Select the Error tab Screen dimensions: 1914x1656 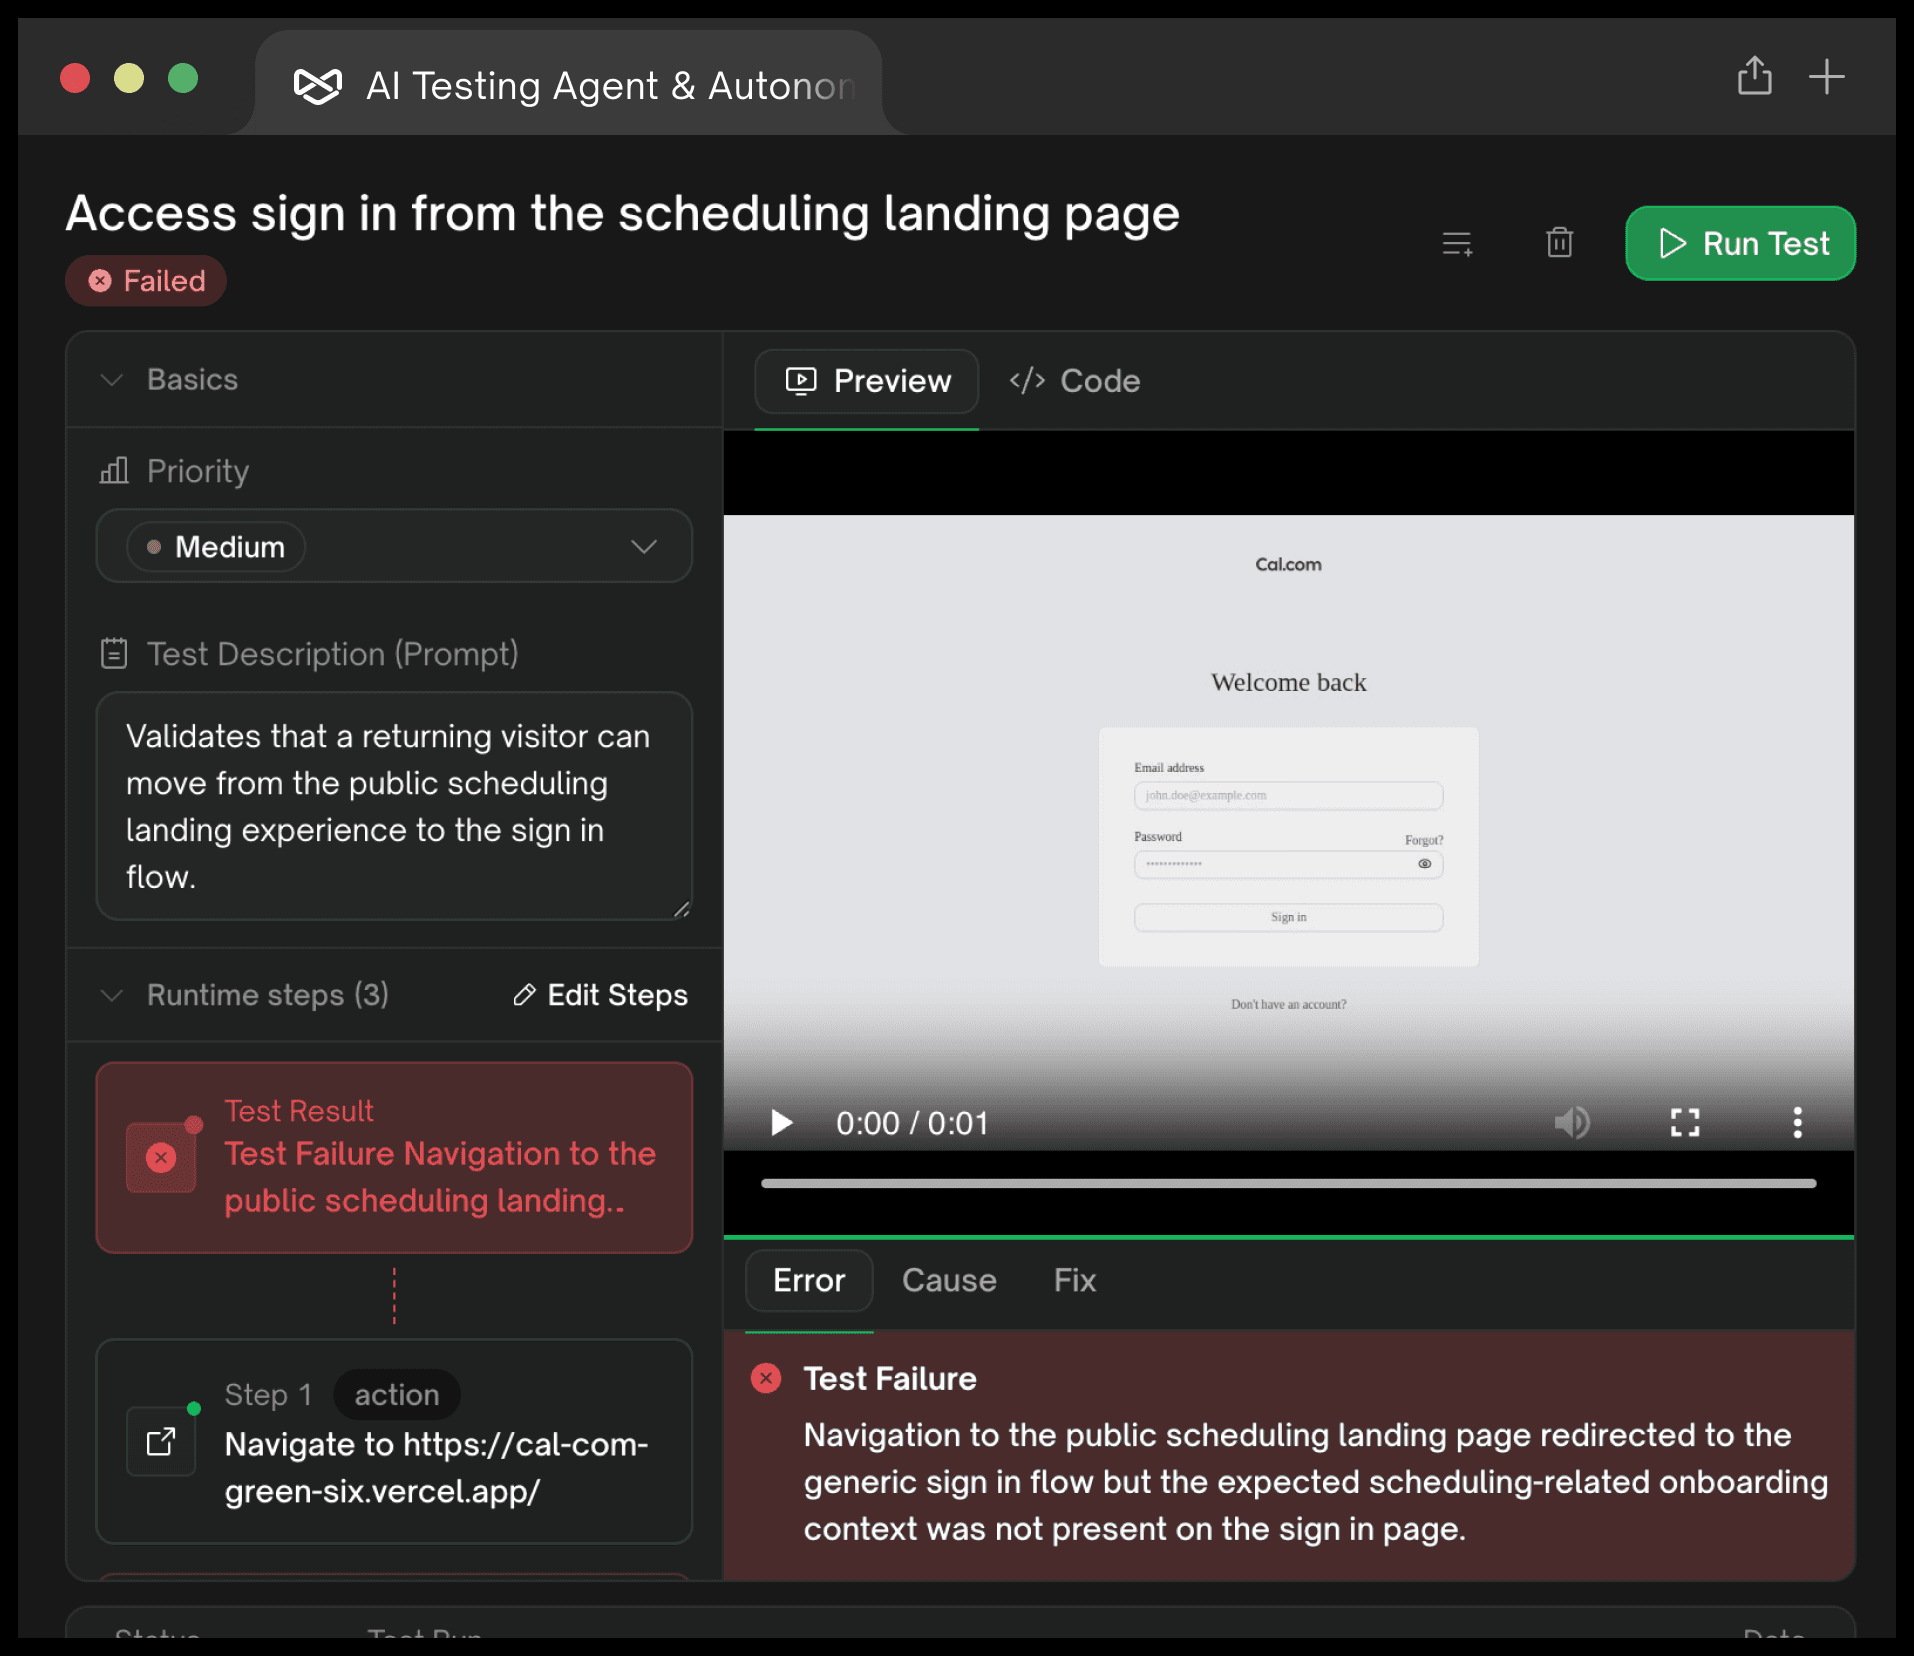[x=809, y=1280]
